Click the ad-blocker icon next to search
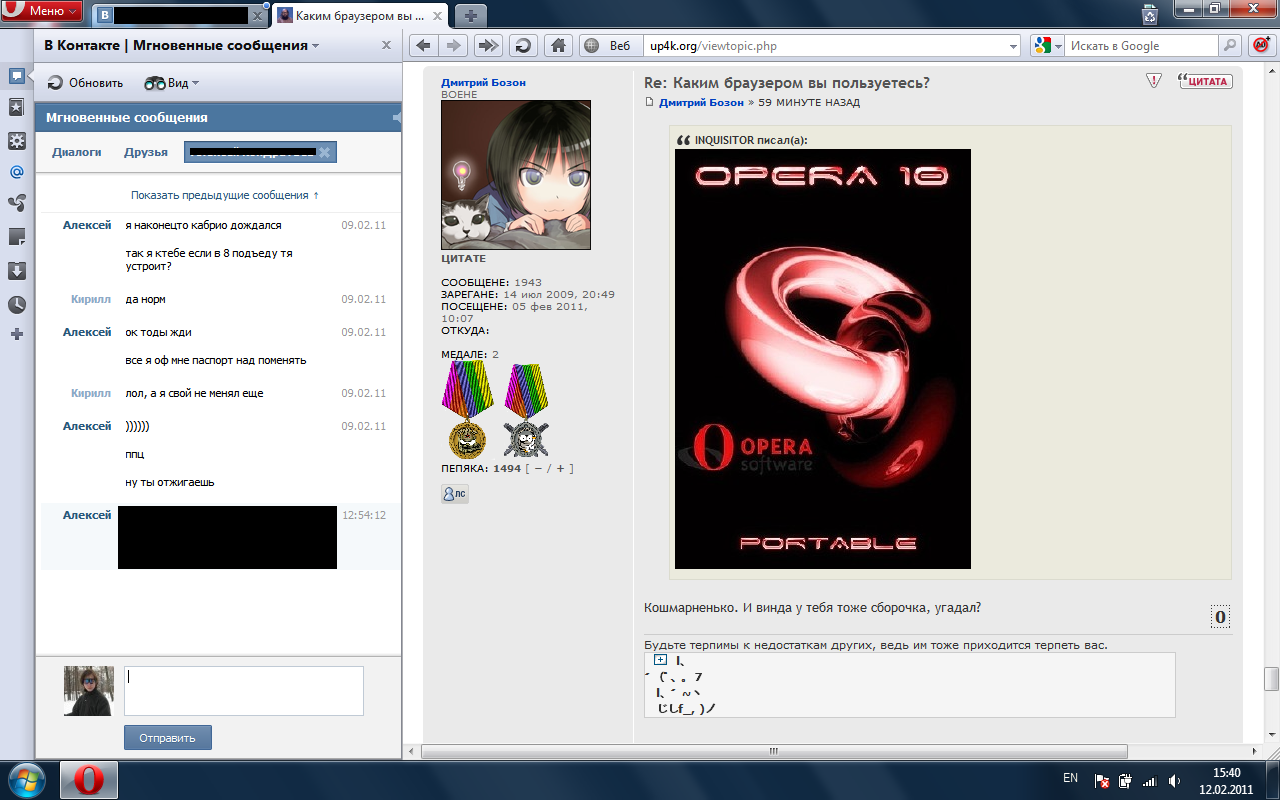The width and height of the screenshot is (1280, 800). [1260, 45]
